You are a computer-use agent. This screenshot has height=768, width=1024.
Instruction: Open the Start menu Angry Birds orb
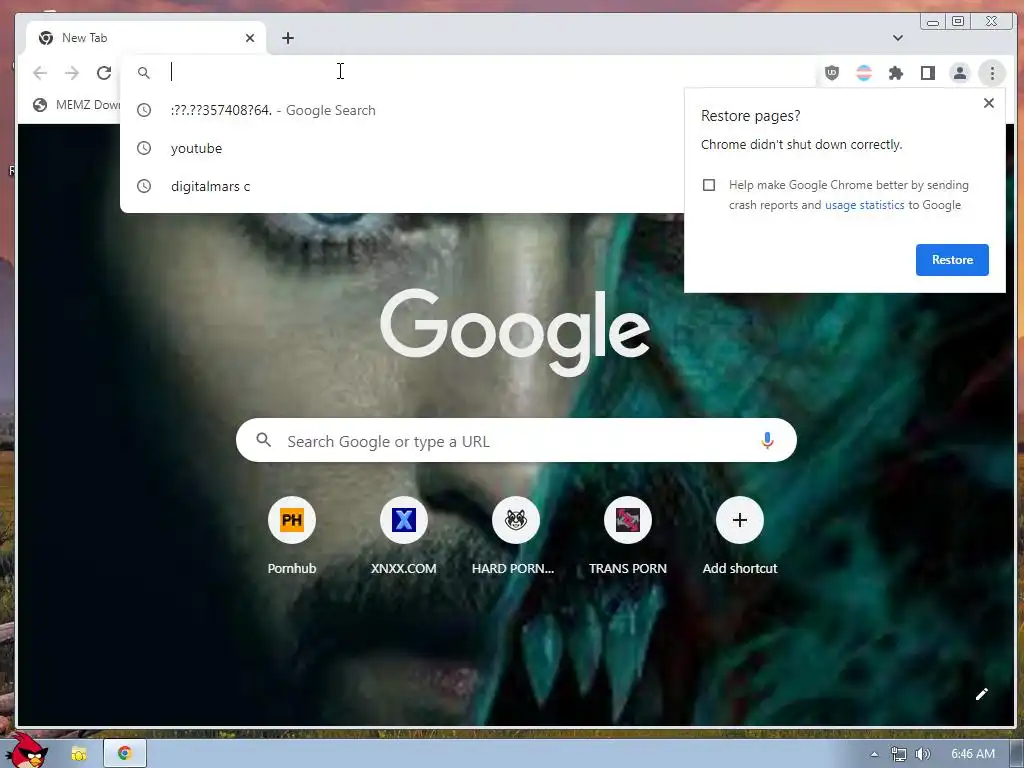(26, 751)
